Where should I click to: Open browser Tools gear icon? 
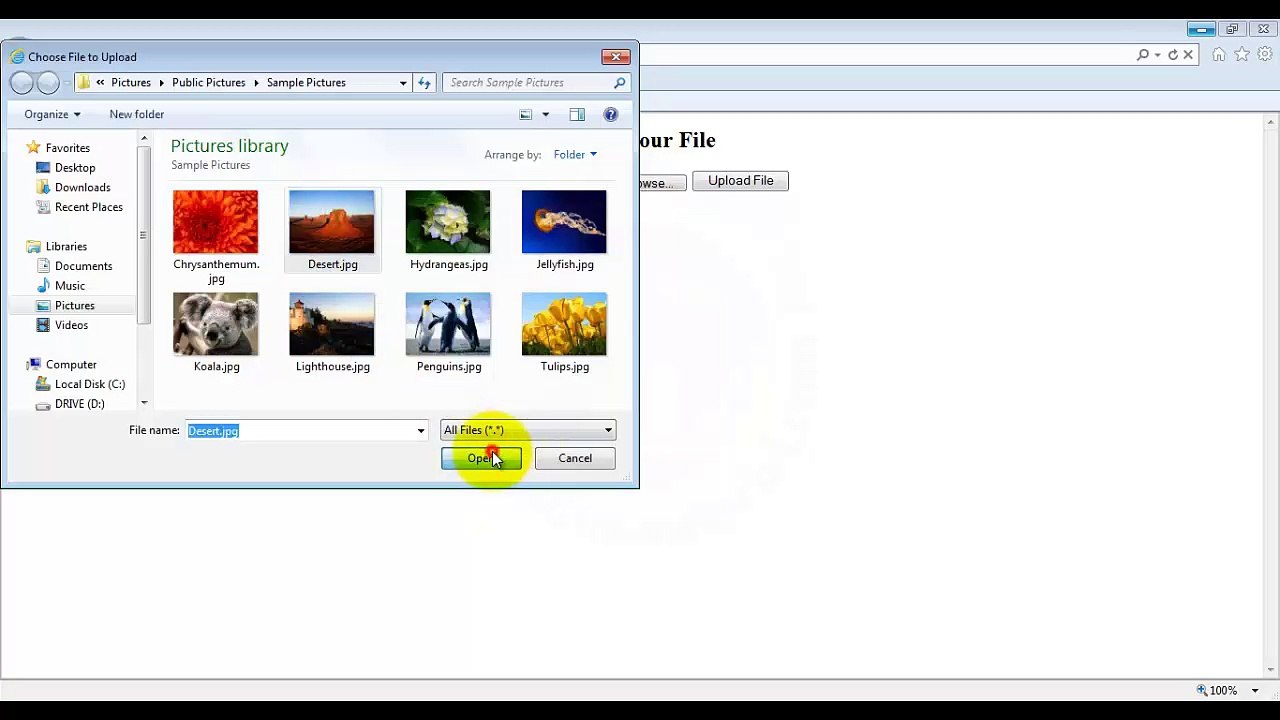[1264, 55]
